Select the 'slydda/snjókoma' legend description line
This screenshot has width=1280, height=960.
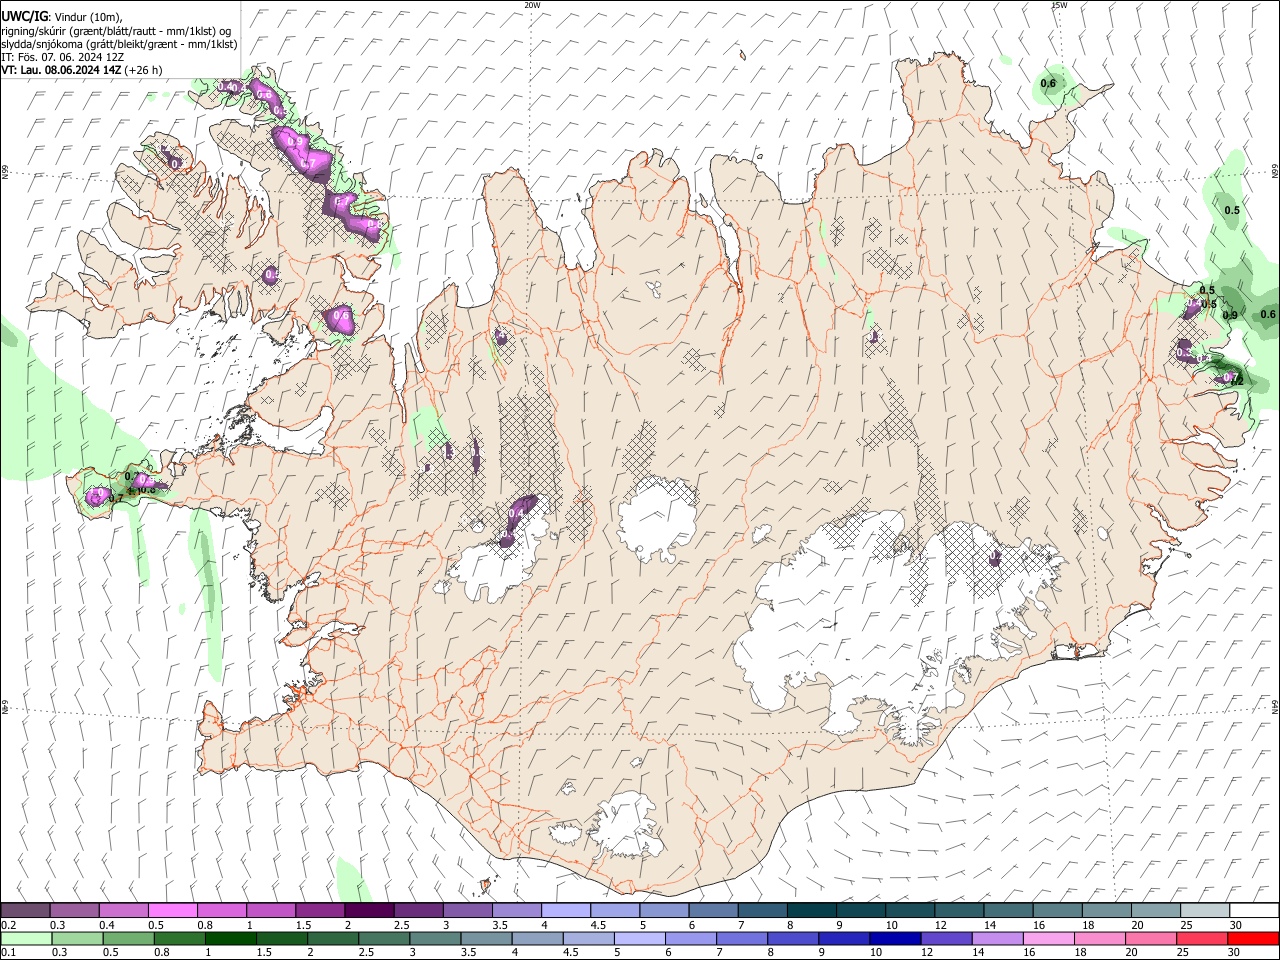(x=119, y=44)
